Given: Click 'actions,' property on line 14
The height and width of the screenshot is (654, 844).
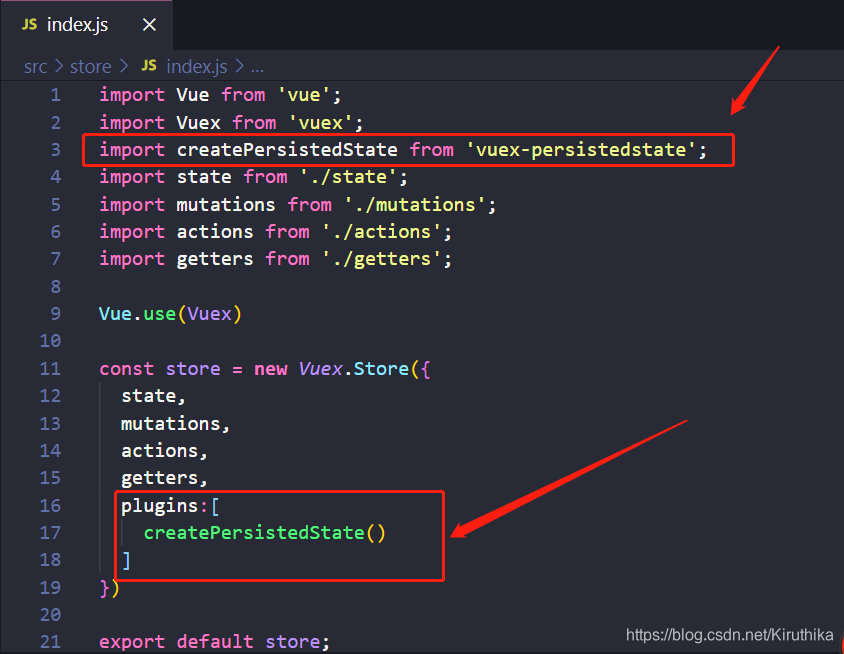Looking at the screenshot, I should pyautogui.click(x=164, y=451).
